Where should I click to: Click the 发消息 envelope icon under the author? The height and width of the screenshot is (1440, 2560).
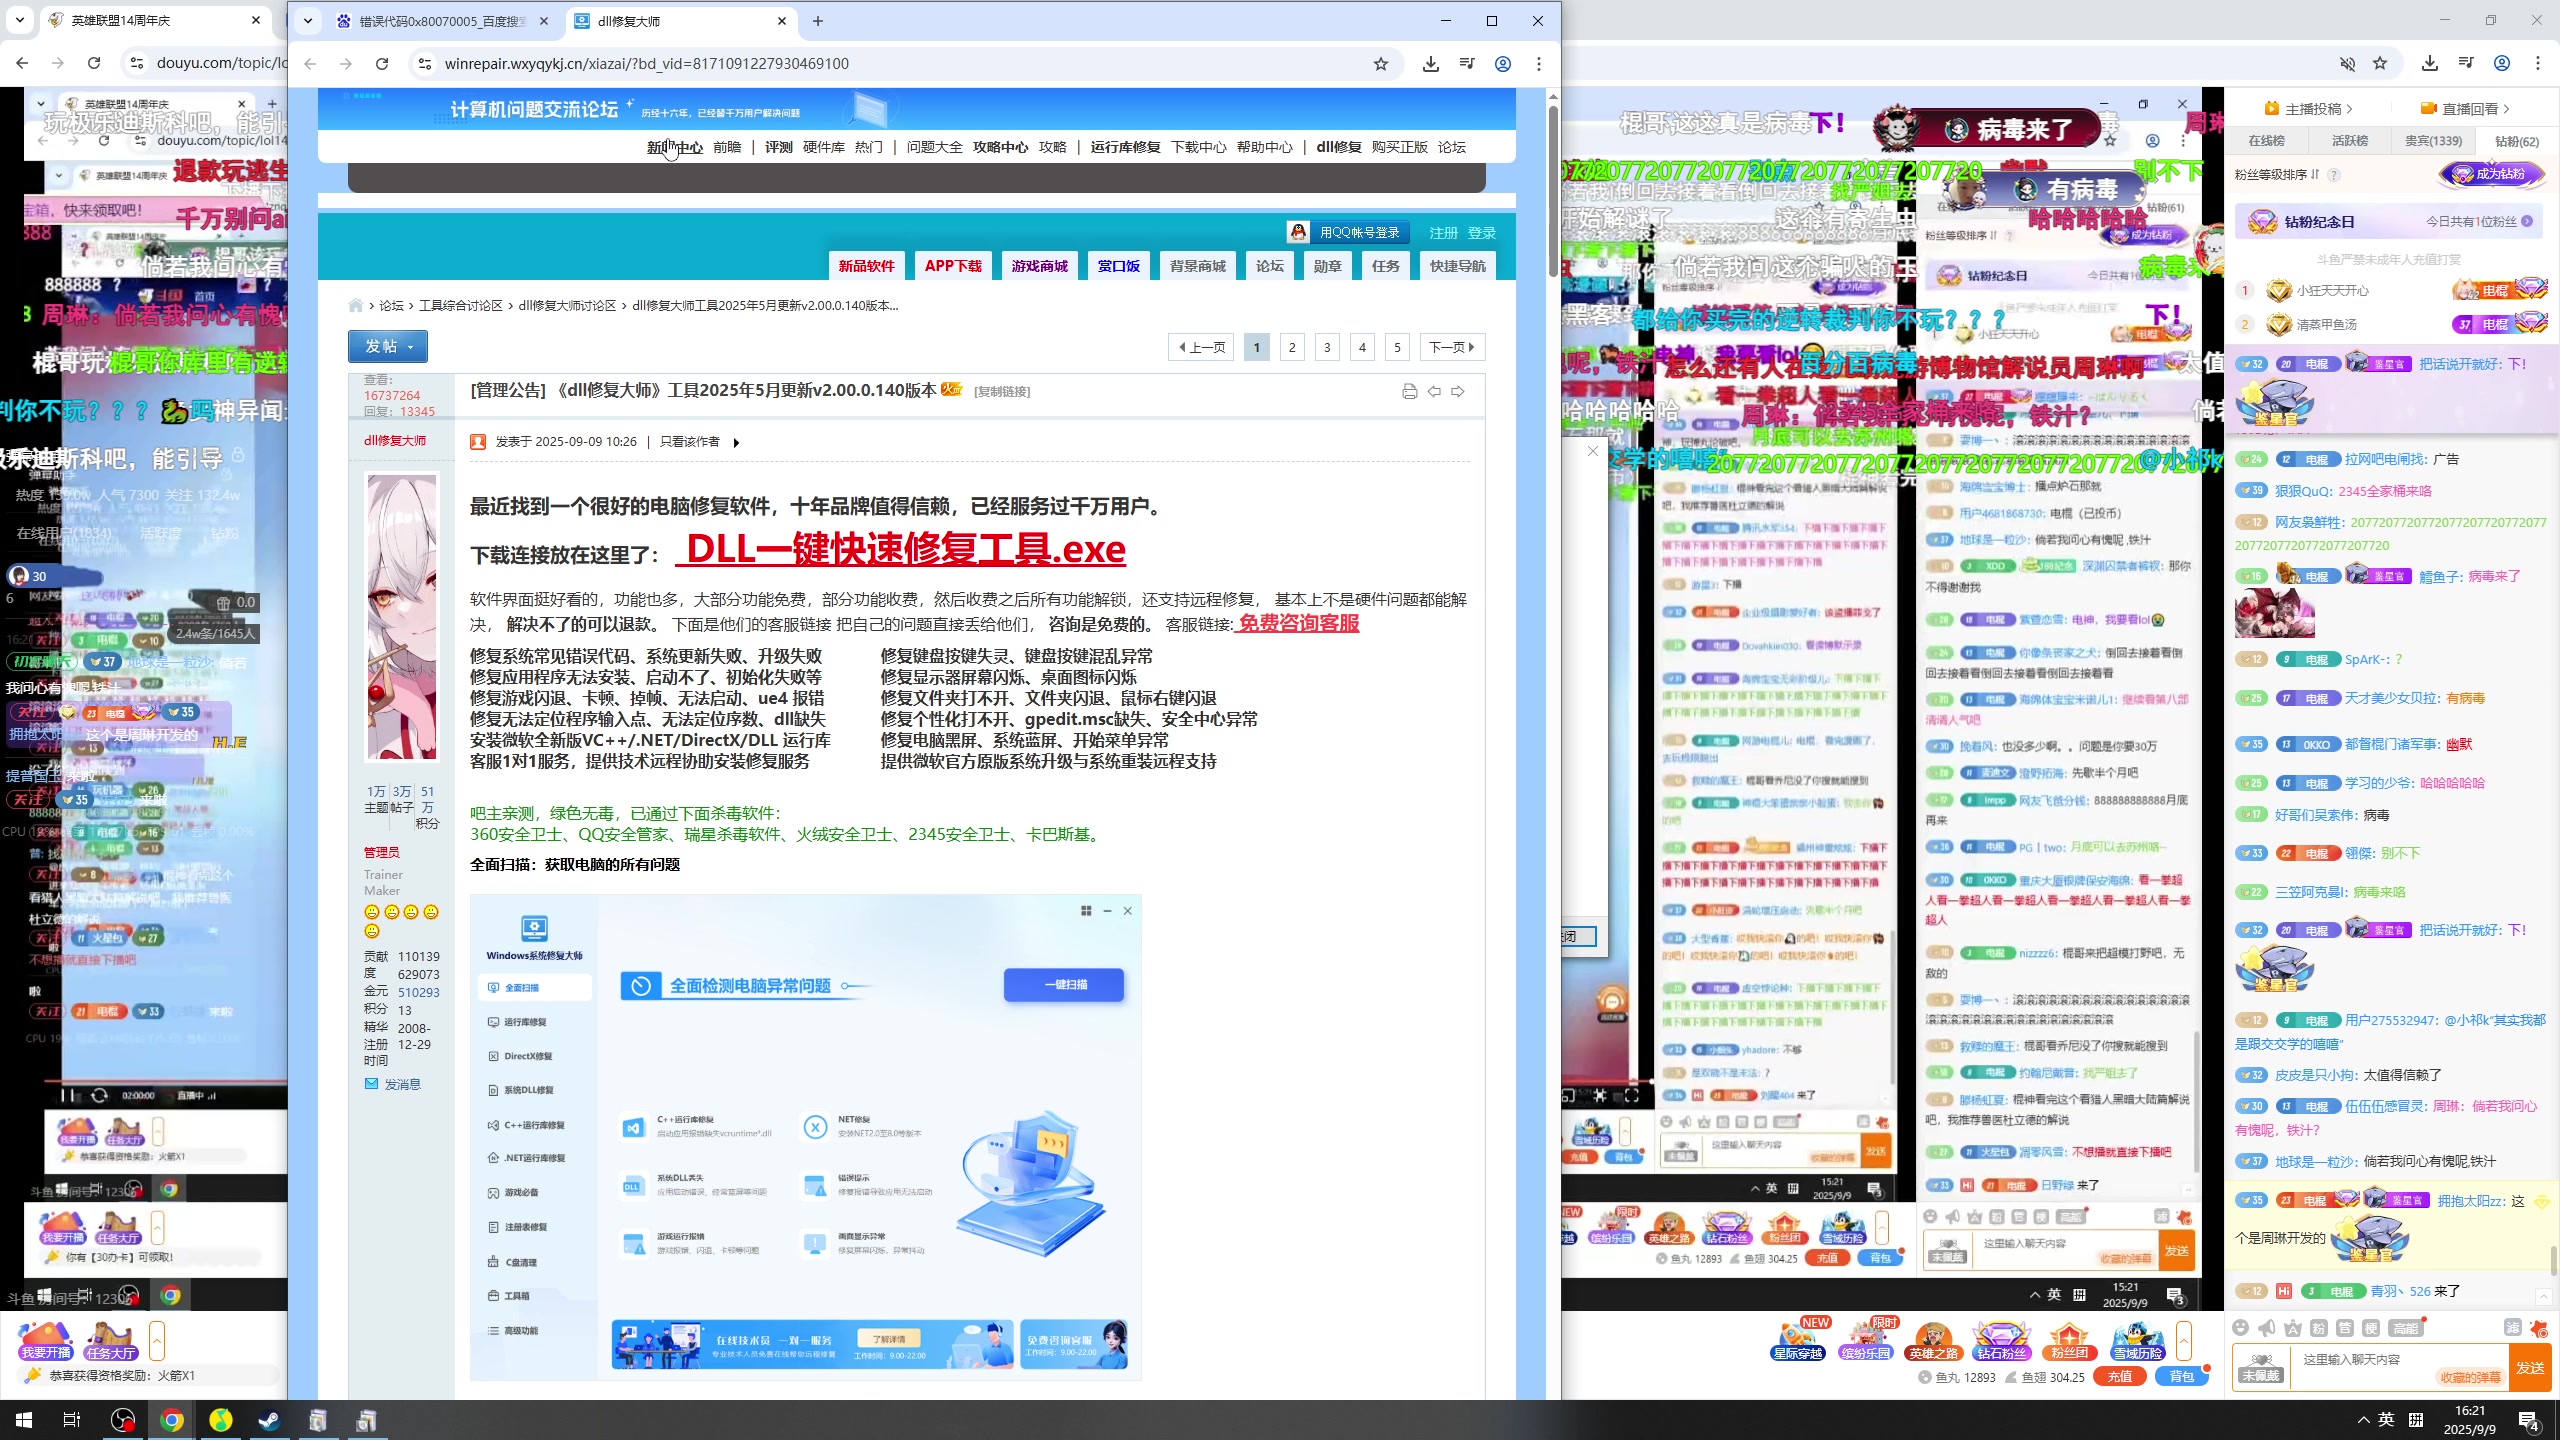372,1084
